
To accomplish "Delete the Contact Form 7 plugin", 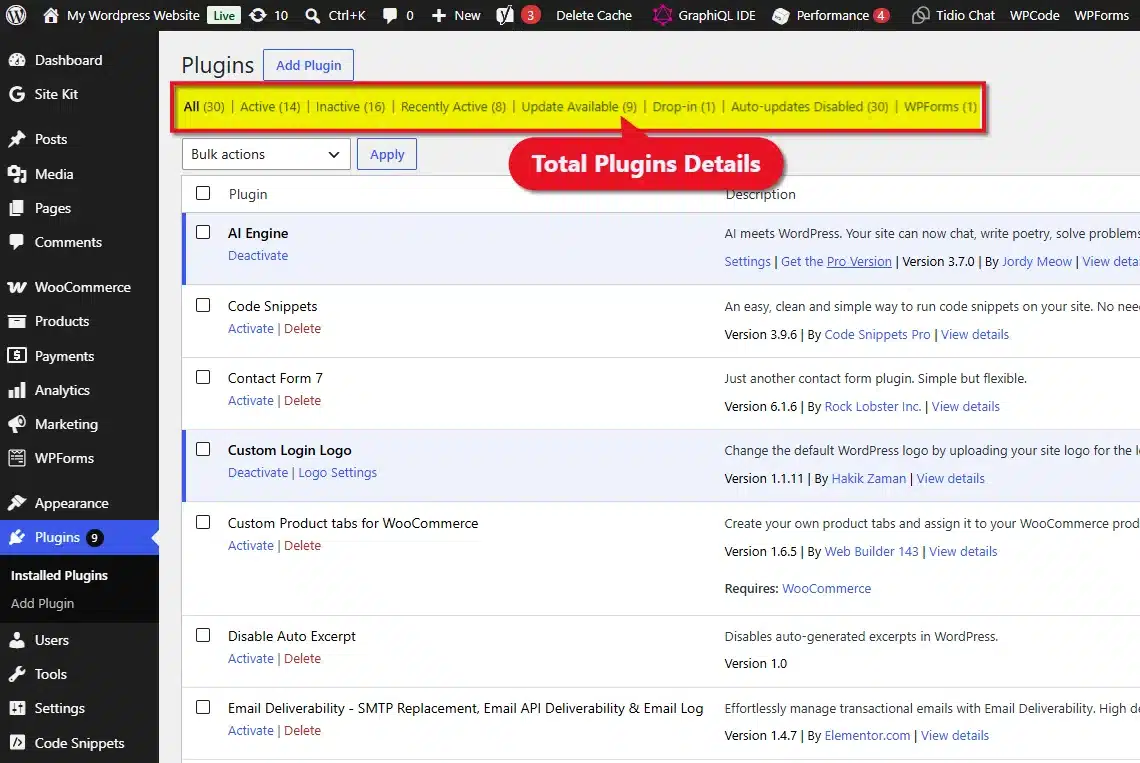I will pyautogui.click(x=302, y=401).
